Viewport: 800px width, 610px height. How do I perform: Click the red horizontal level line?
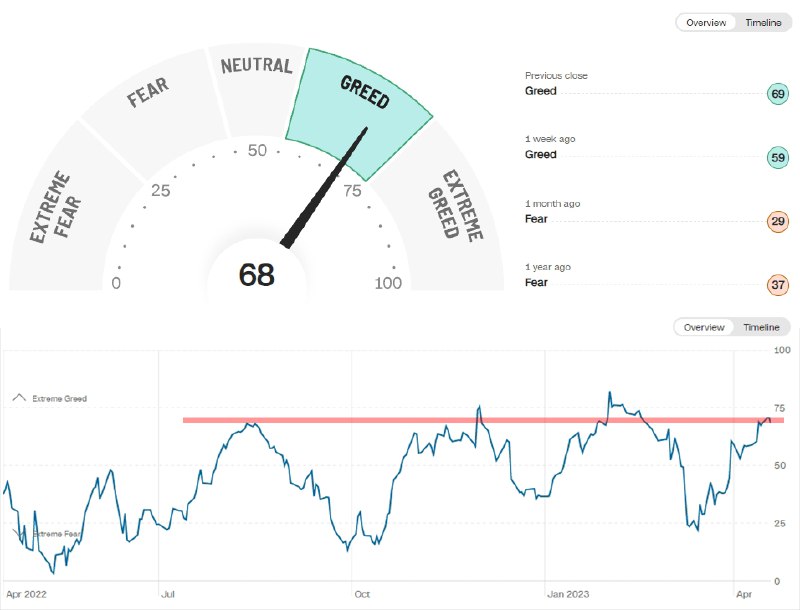point(484,420)
